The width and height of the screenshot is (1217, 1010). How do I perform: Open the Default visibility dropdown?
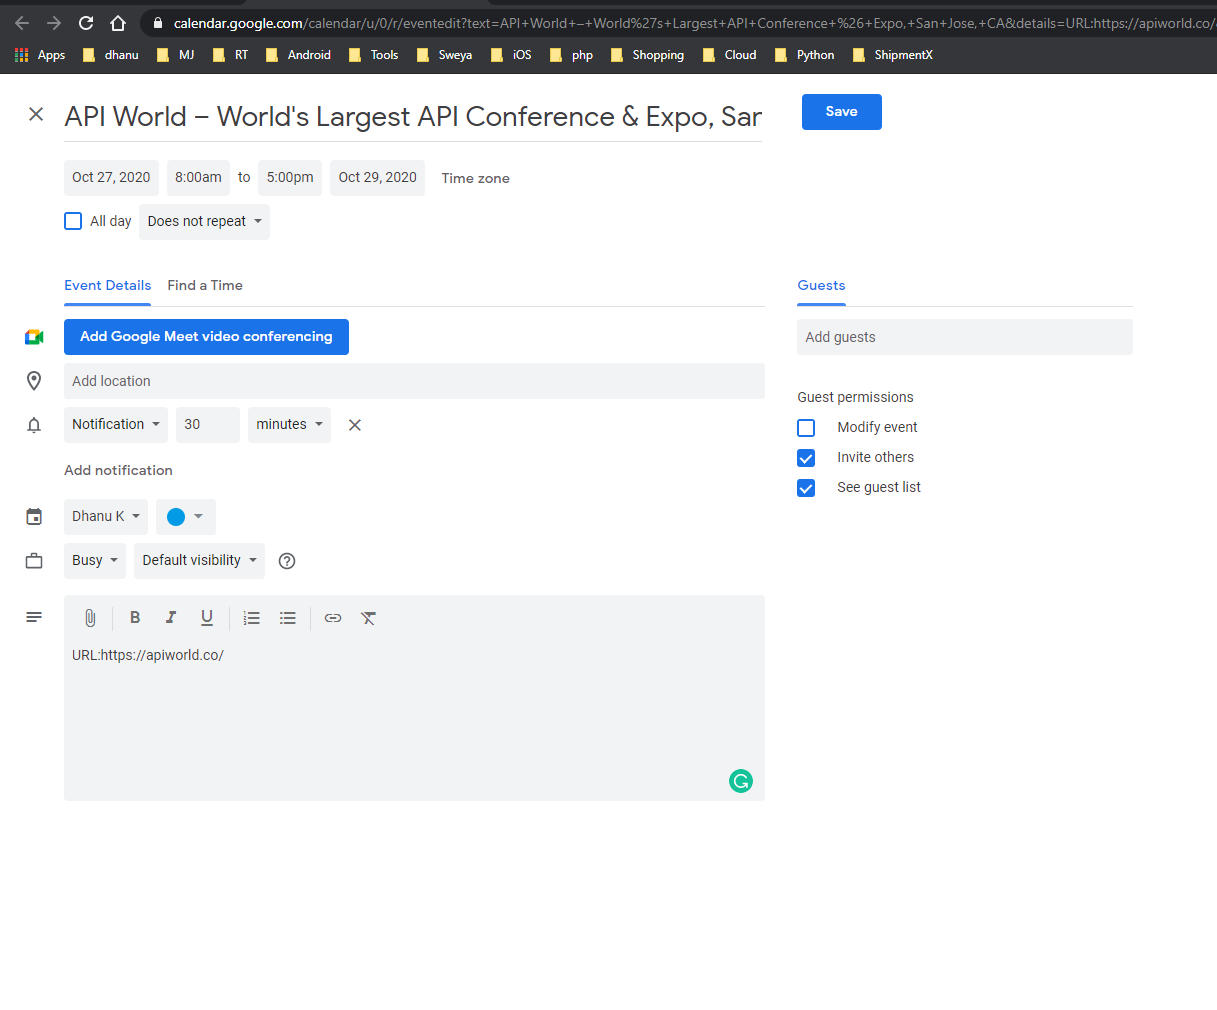coord(199,561)
